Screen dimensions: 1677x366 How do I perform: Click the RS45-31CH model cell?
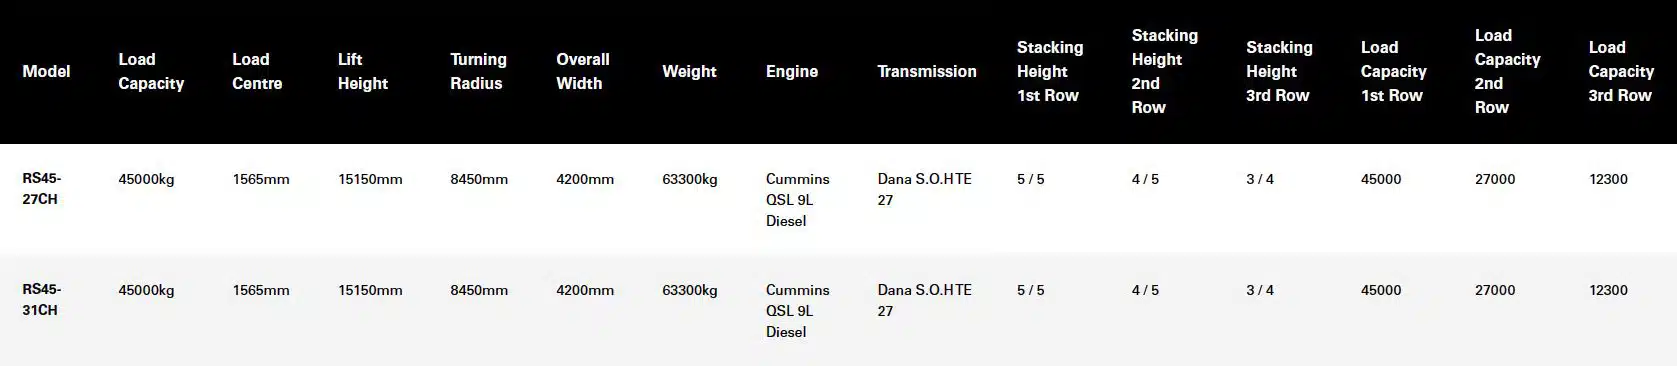(42, 300)
